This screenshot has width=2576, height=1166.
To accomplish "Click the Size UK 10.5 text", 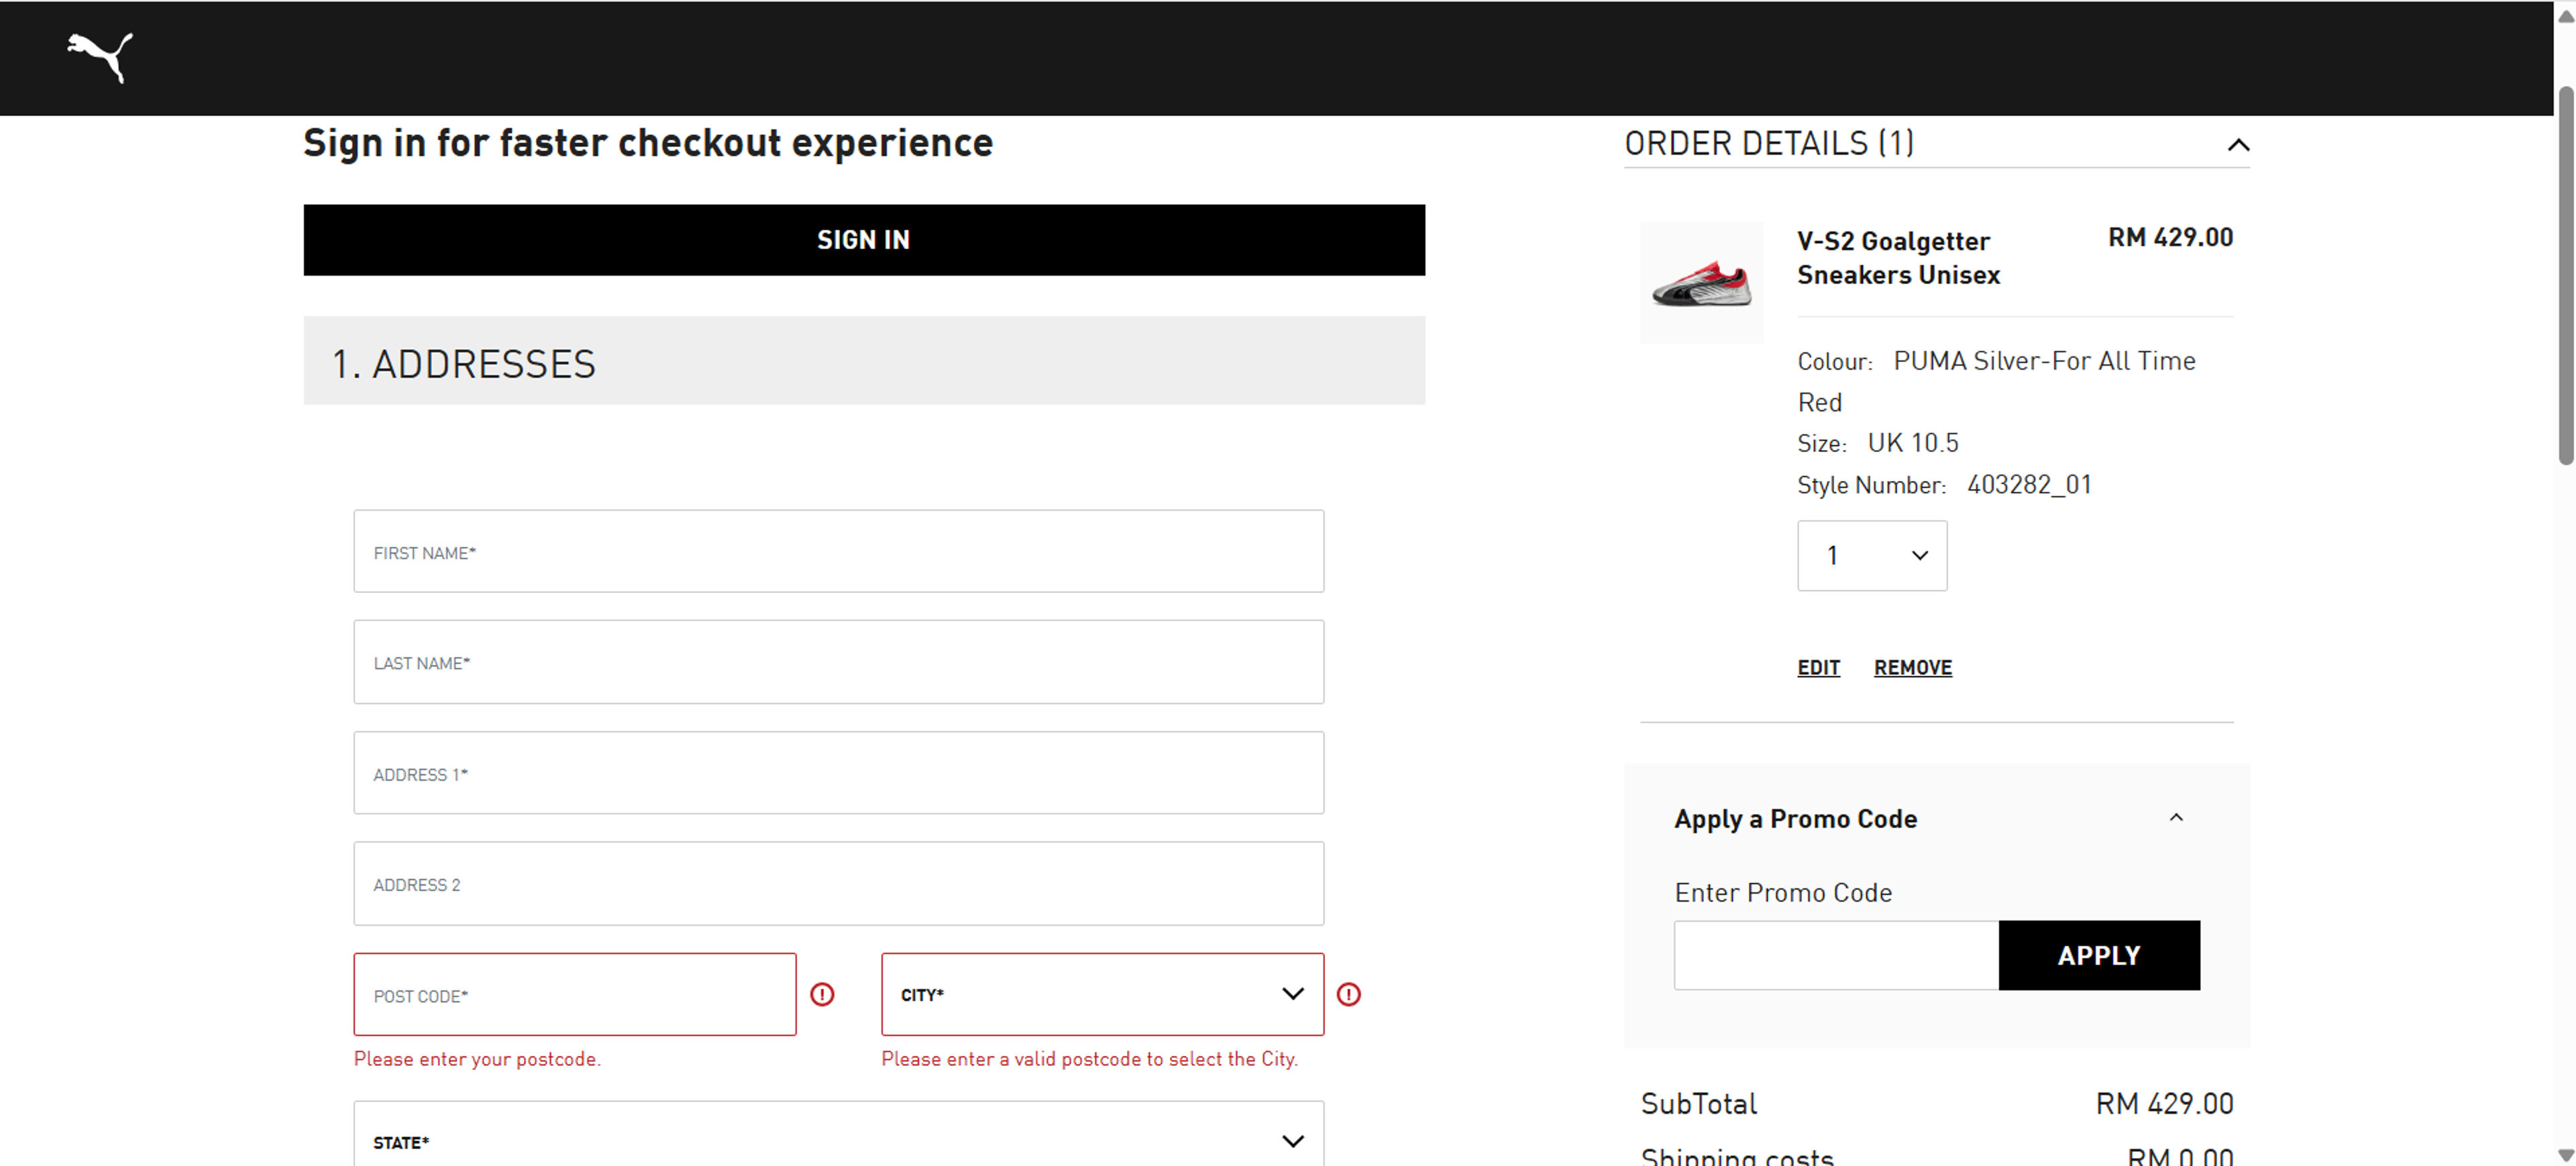I will coord(1877,443).
